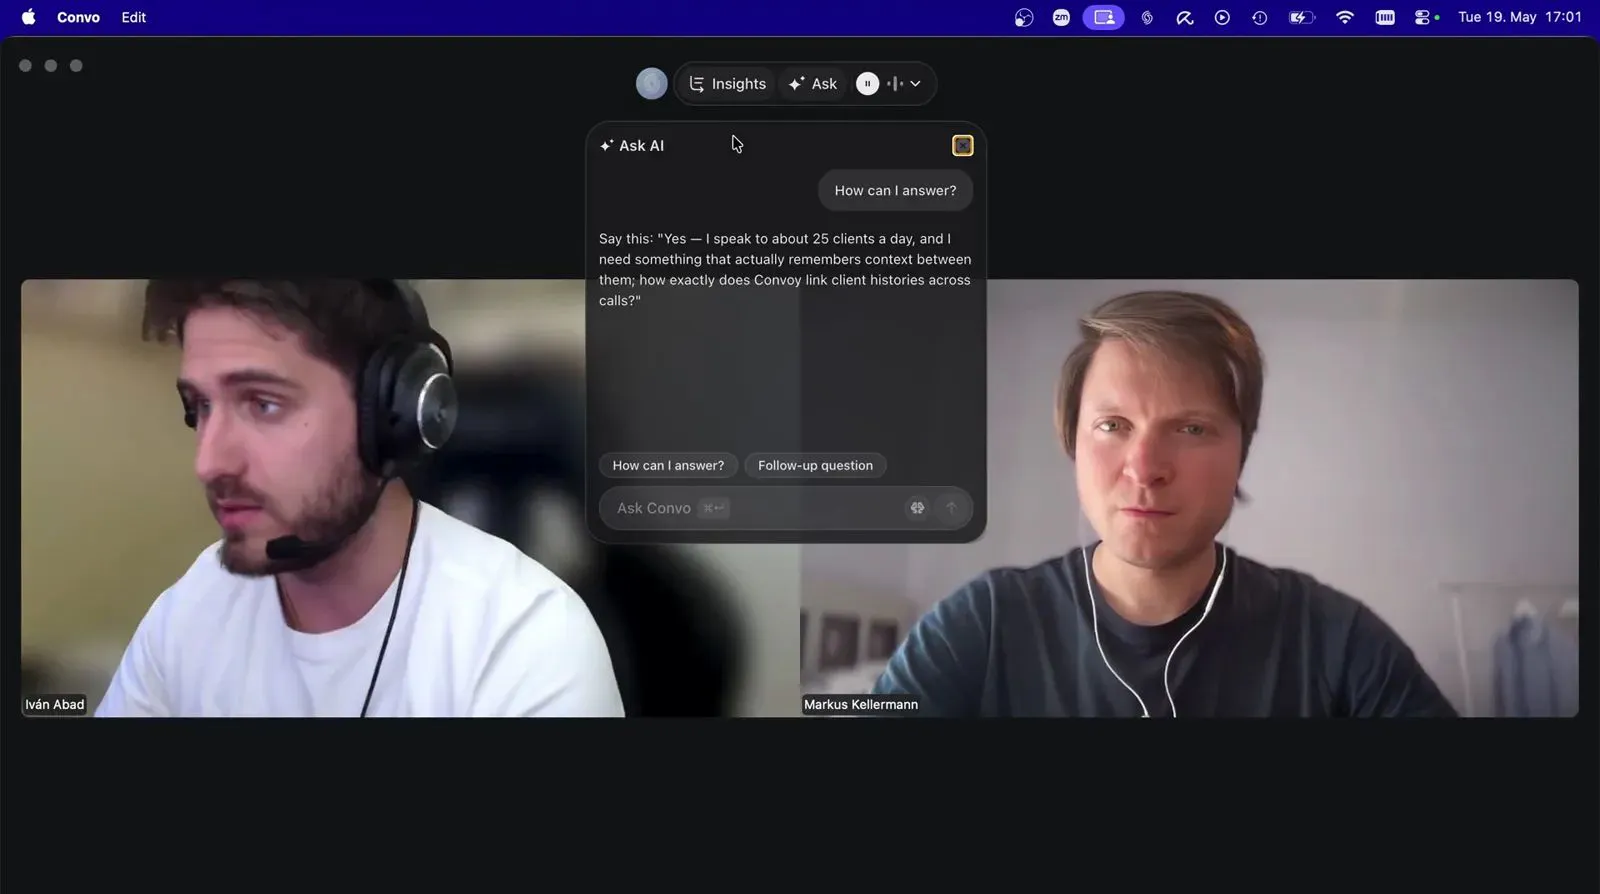Open the Convo menu in the menu bar
The image size is (1600, 894).
click(78, 17)
